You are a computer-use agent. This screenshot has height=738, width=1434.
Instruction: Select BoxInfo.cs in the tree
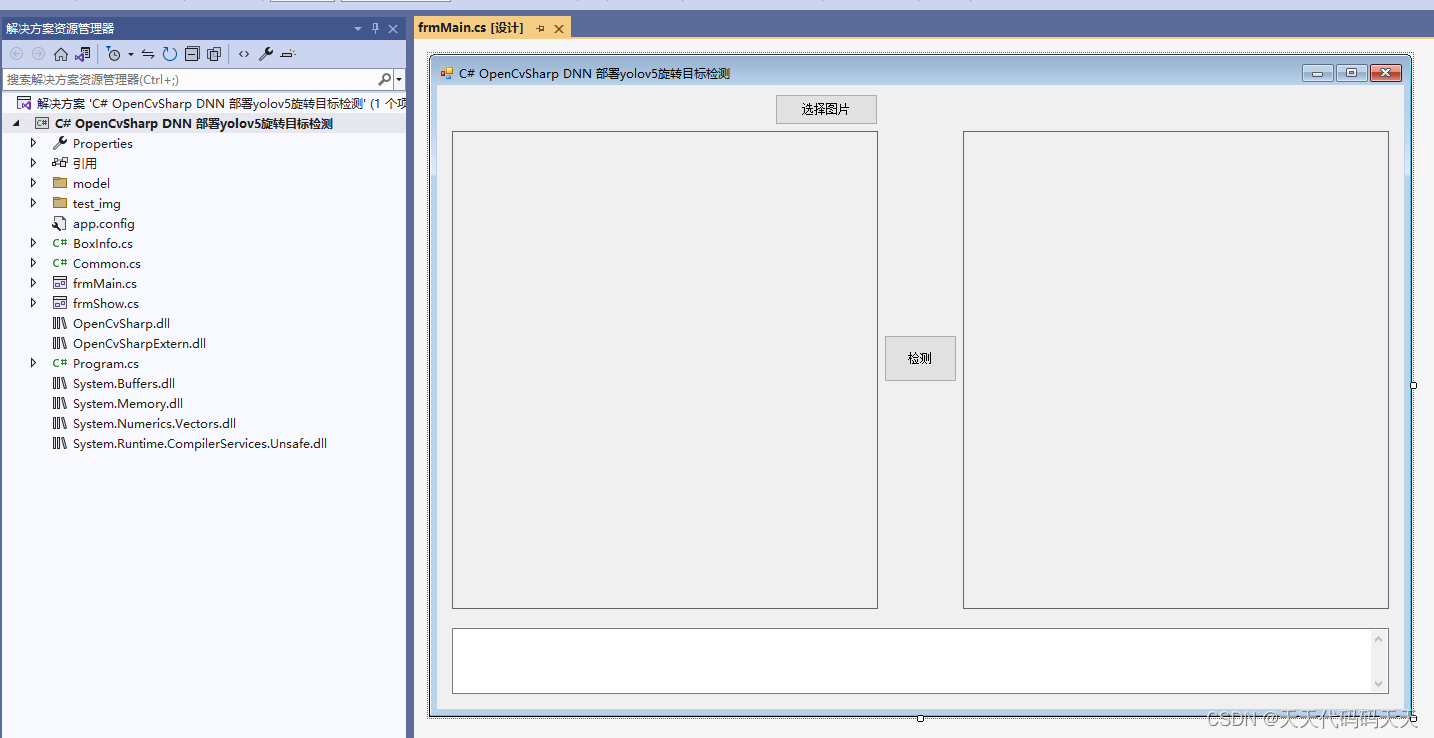tap(102, 243)
